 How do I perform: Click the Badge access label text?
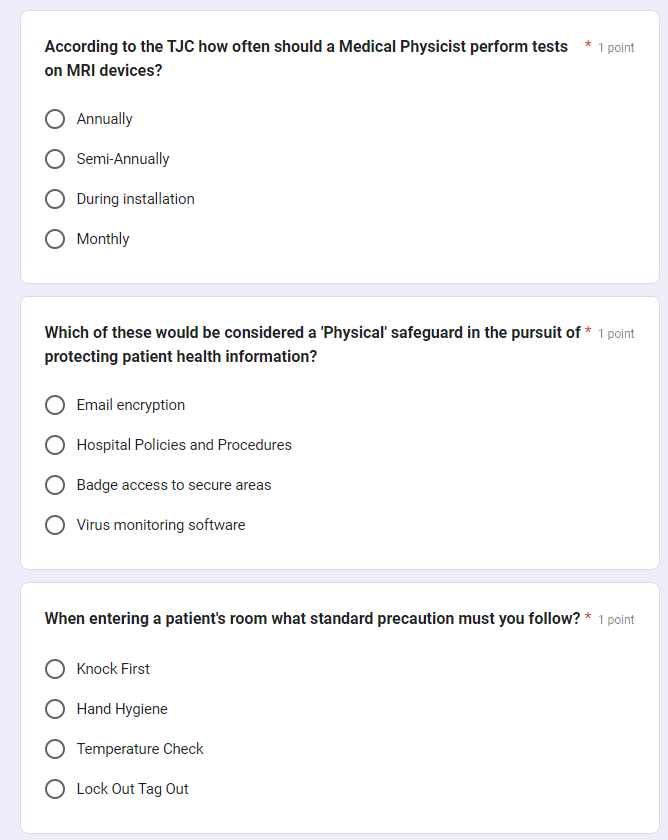click(174, 485)
